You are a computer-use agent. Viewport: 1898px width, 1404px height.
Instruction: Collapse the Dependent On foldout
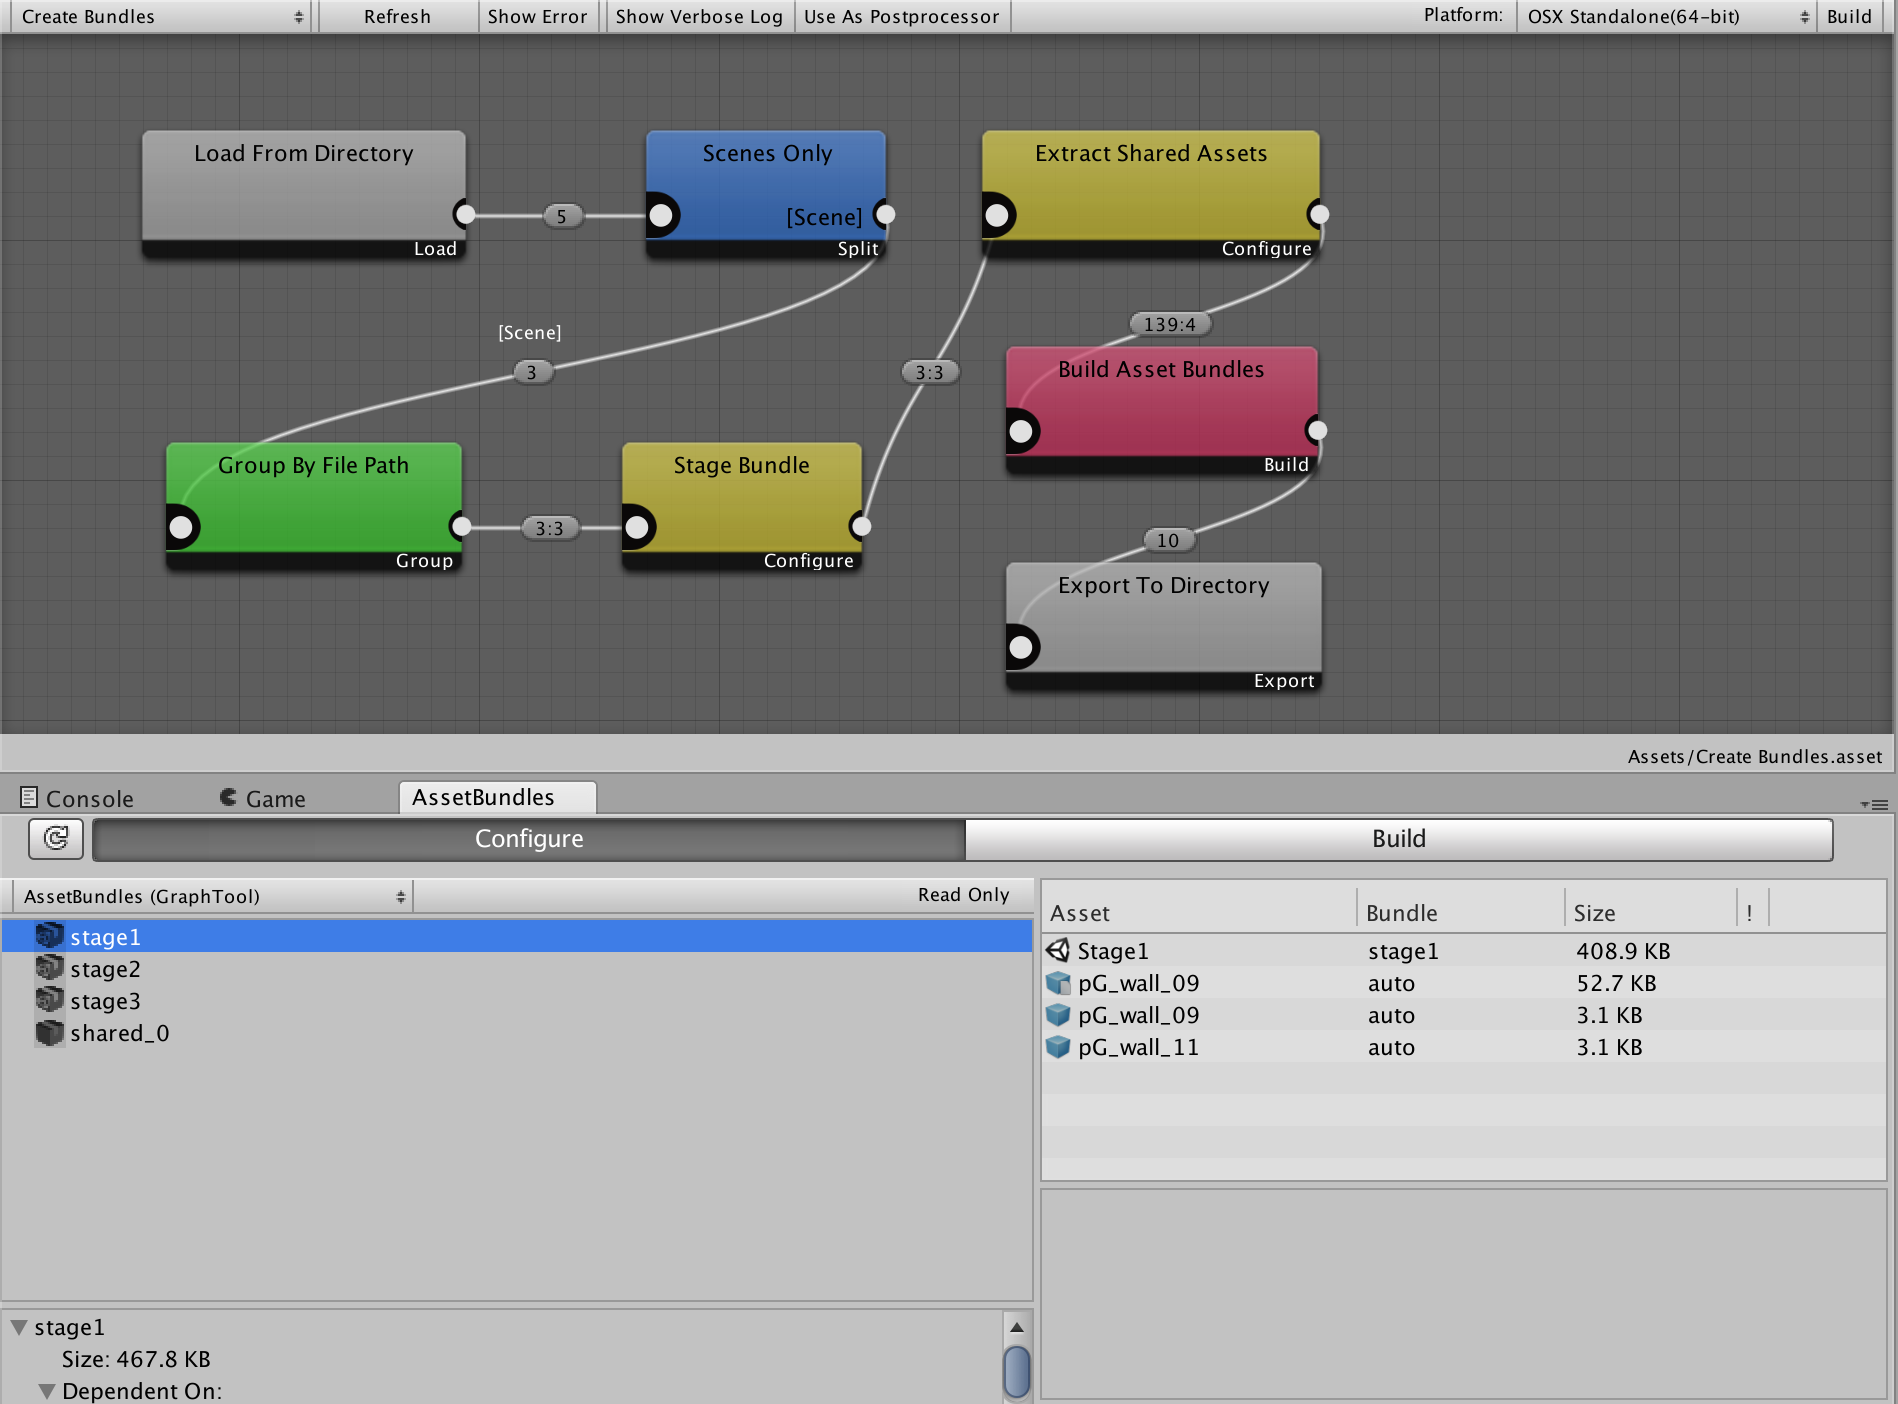[x=47, y=1391]
